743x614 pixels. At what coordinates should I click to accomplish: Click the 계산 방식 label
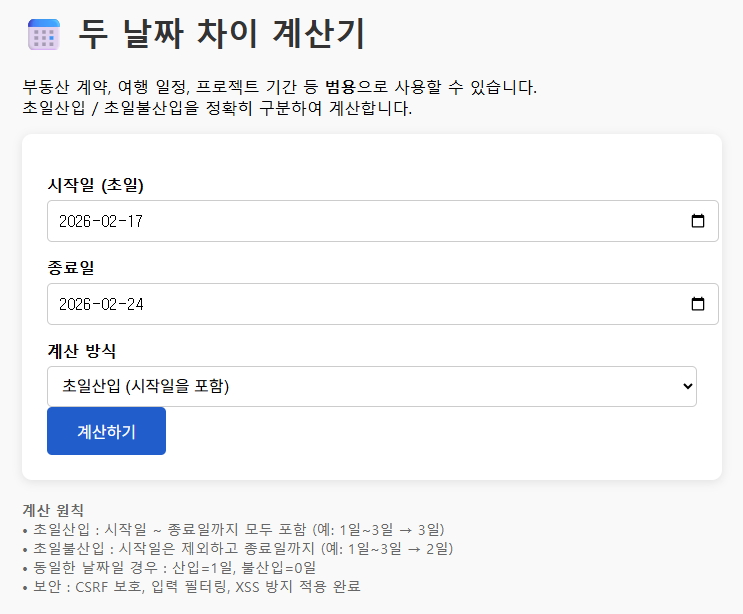click(82, 351)
